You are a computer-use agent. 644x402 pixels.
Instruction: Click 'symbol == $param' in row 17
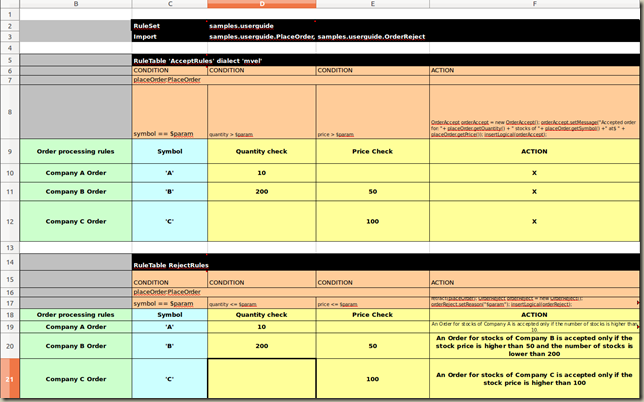click(170, 303)
